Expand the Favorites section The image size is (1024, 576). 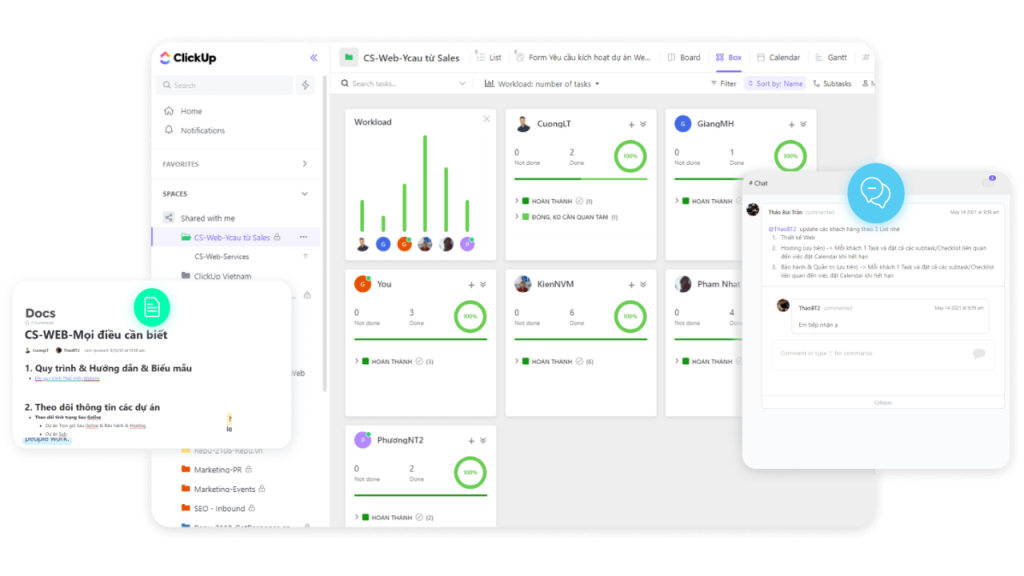click(x=305, y=164)
